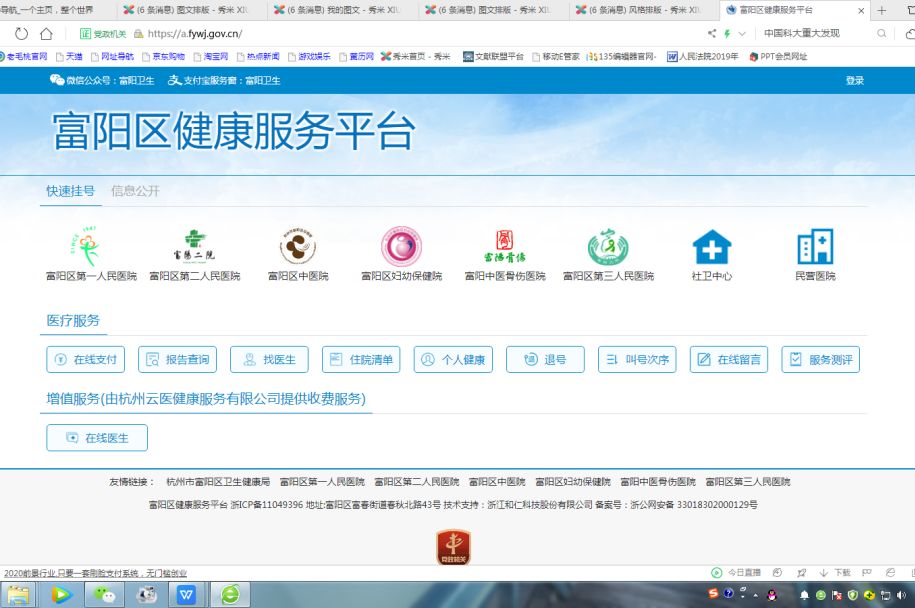Click the 住院清单 button
This screenshot has width=915, height=608.
[x=361, y=359]
